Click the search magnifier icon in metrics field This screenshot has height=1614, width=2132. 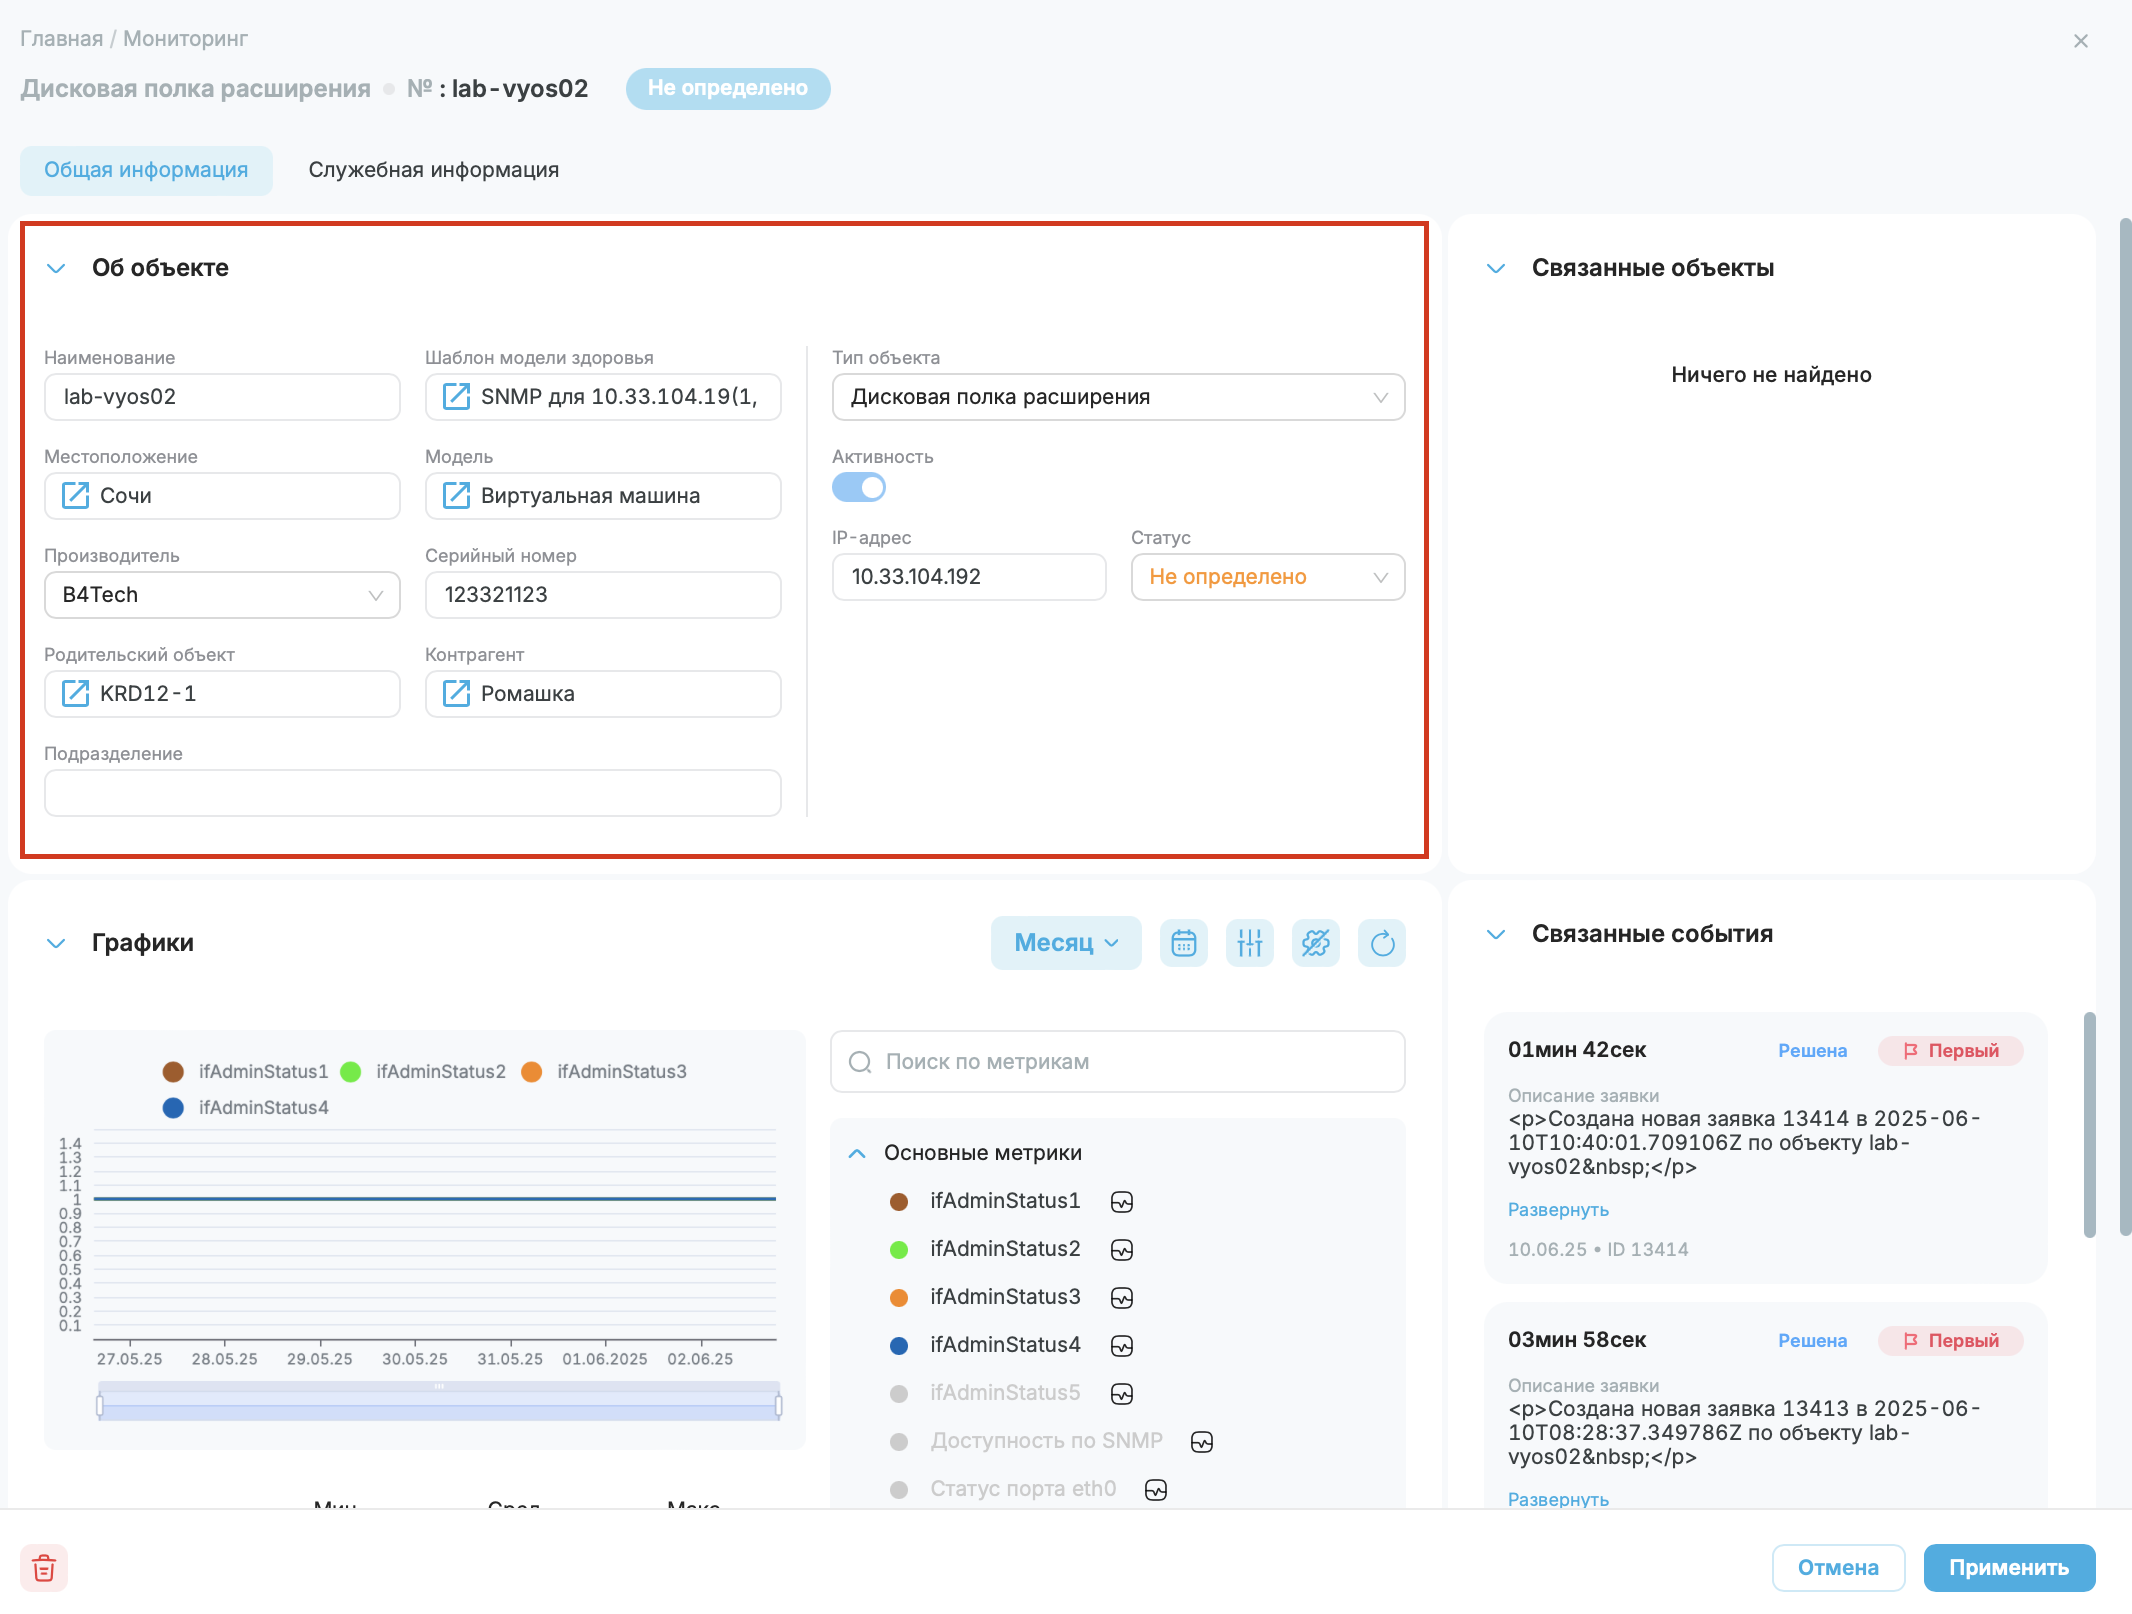coord(860,1062)
